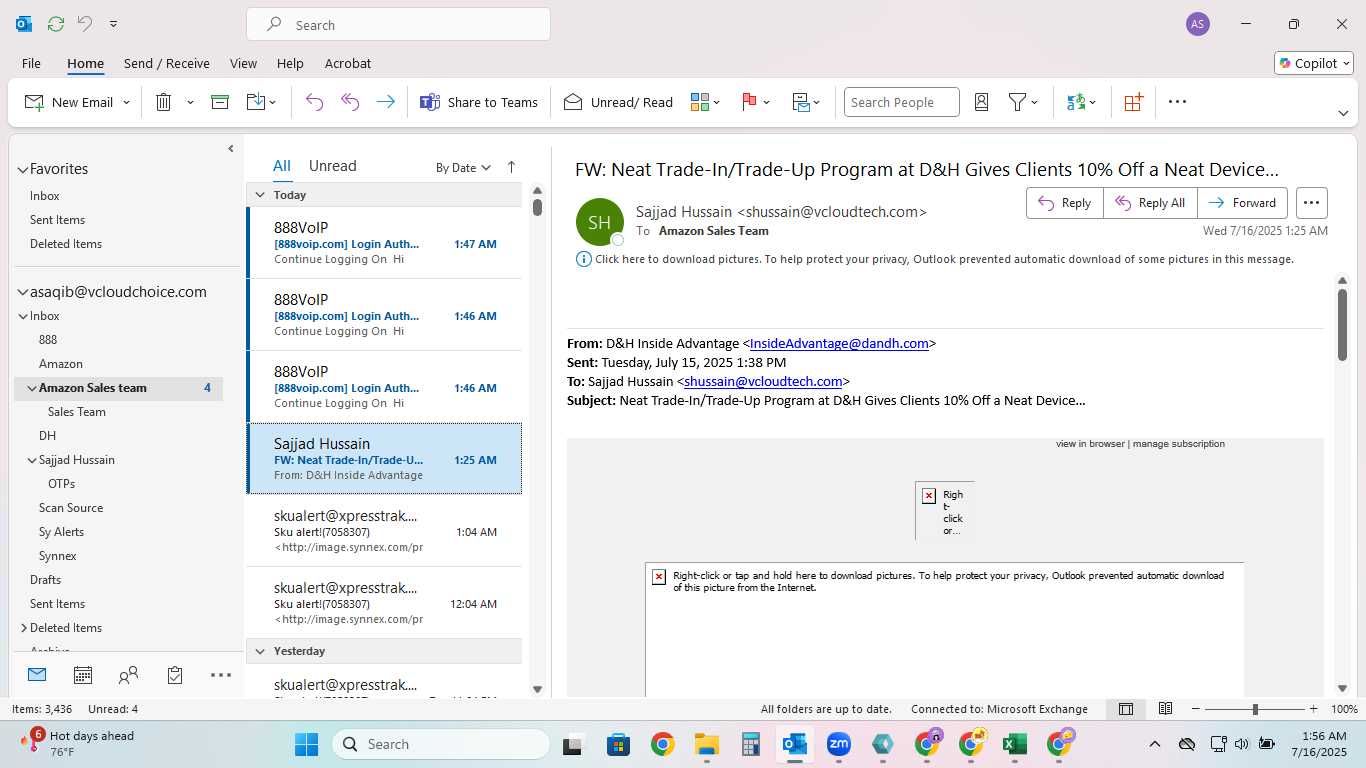
Task: Open the Tasks clipboard icon
Action: click(175, 675)
